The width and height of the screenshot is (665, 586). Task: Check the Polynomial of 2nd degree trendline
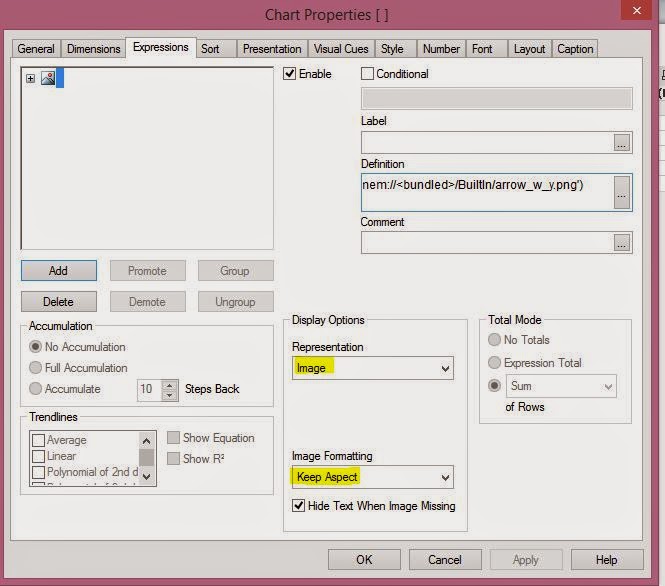[39, 472]
